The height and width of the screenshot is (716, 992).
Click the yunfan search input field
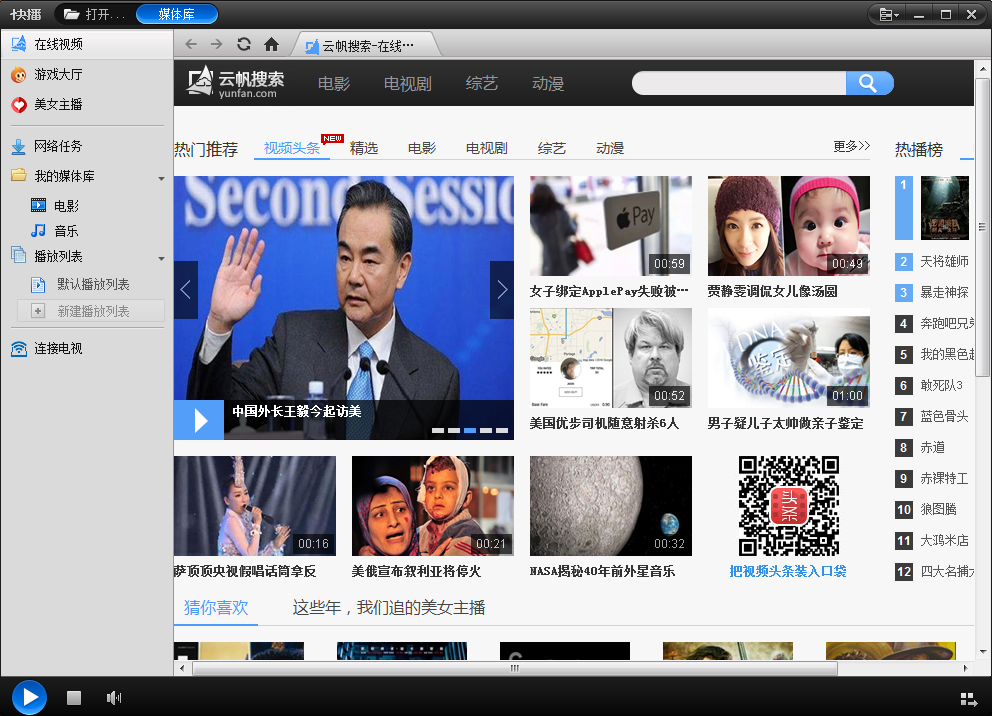pyautogui.click(x=739, y=83)
